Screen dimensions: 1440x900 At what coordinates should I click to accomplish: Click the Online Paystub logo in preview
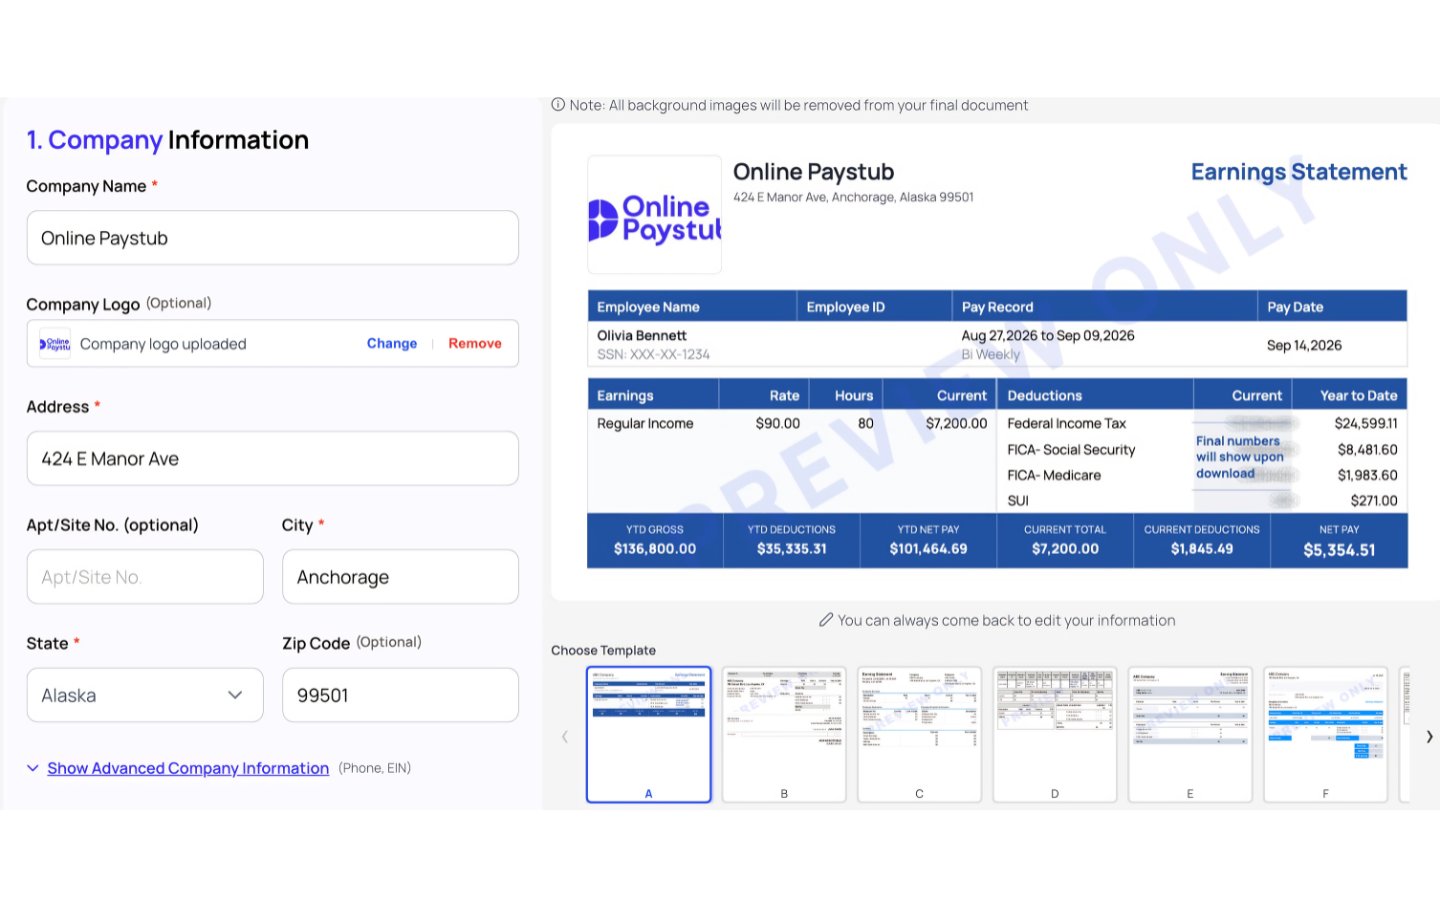[x=654, y=214]
